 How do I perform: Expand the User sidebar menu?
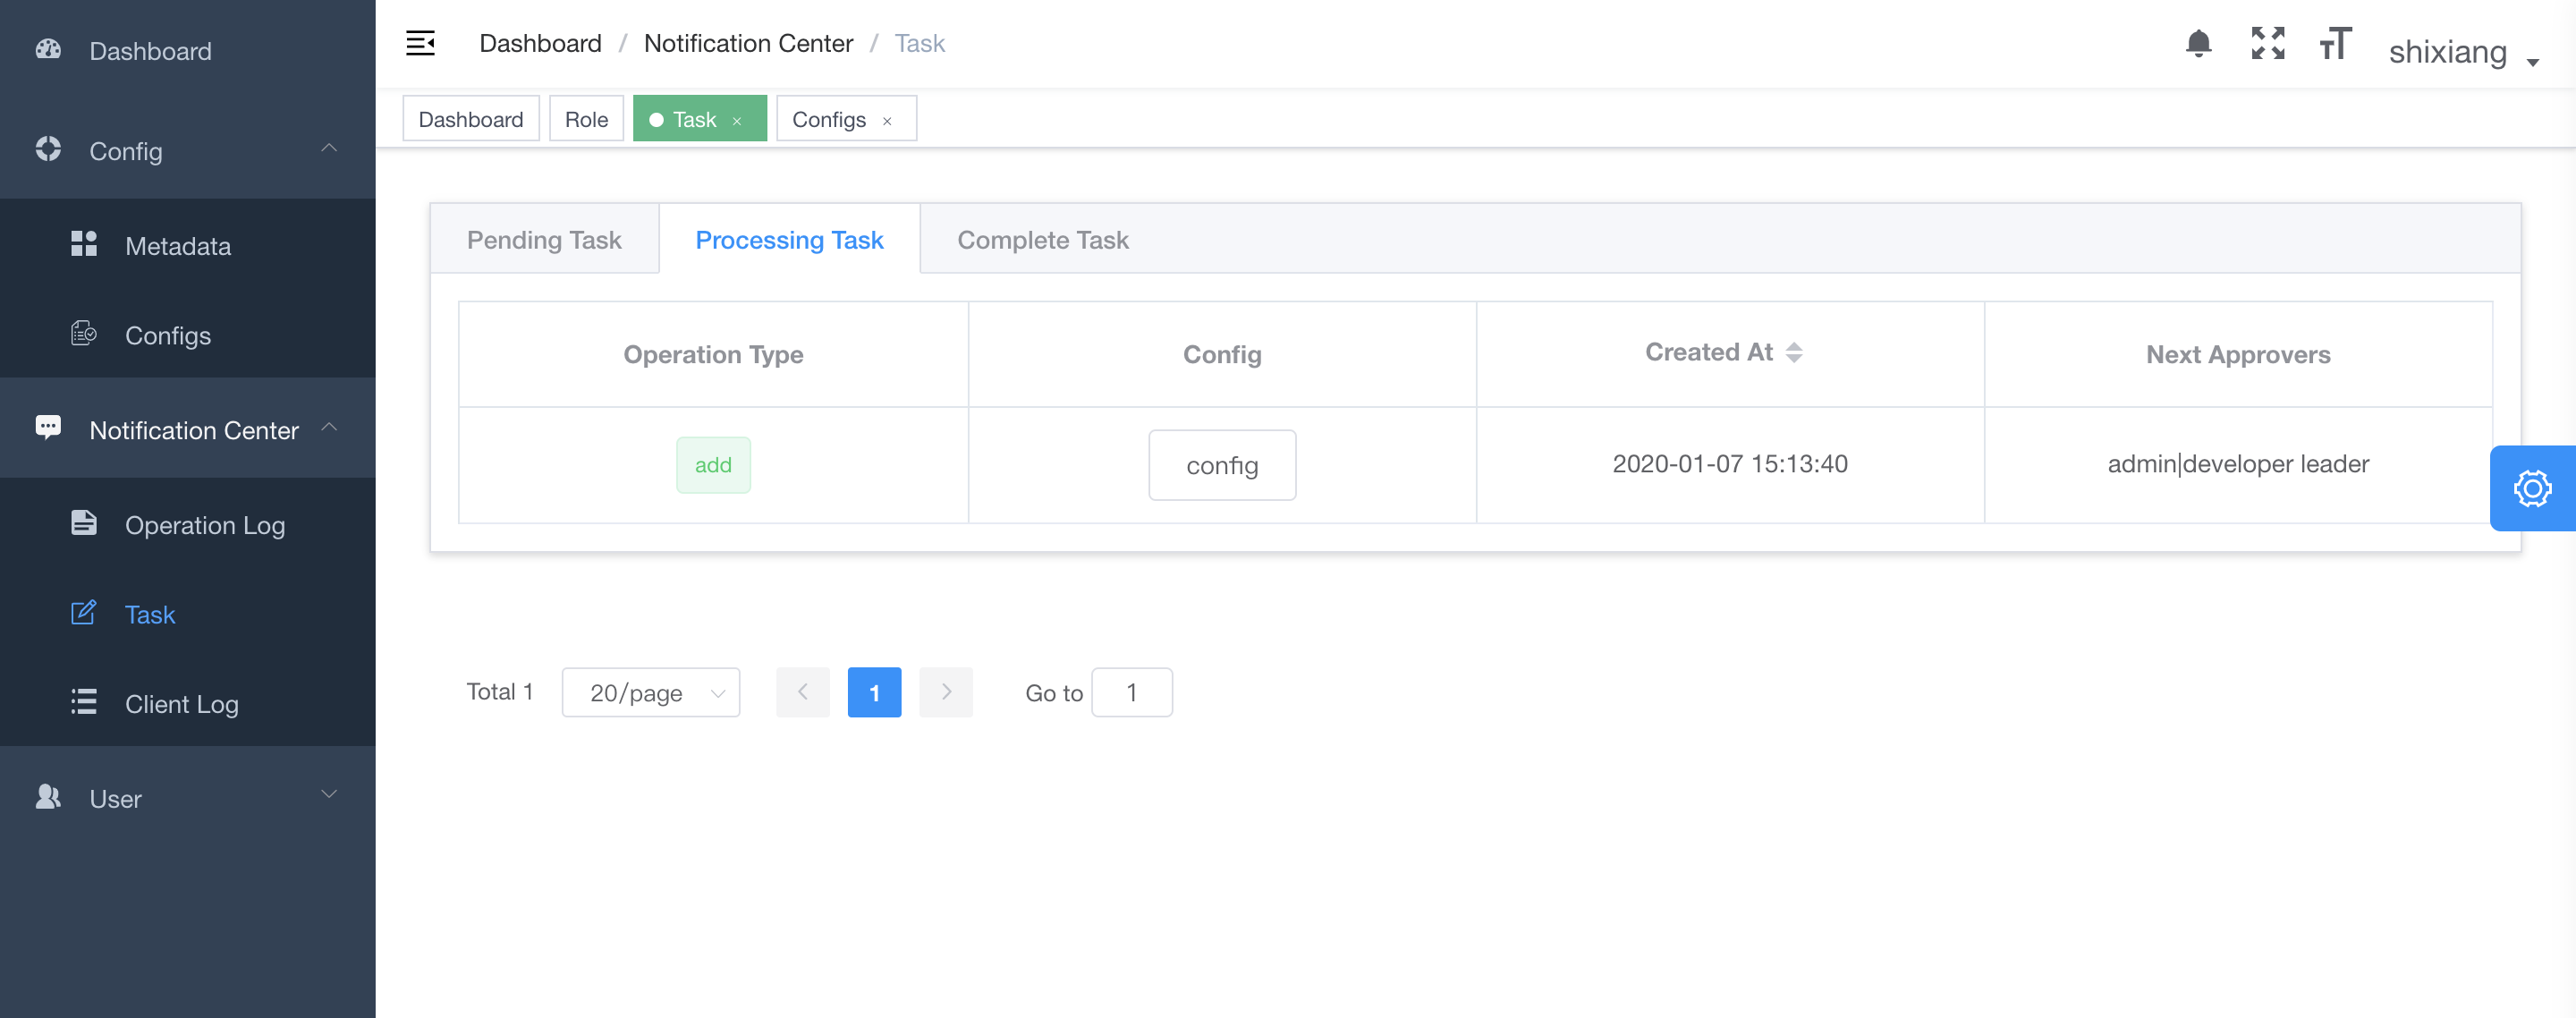coord(328,796)
